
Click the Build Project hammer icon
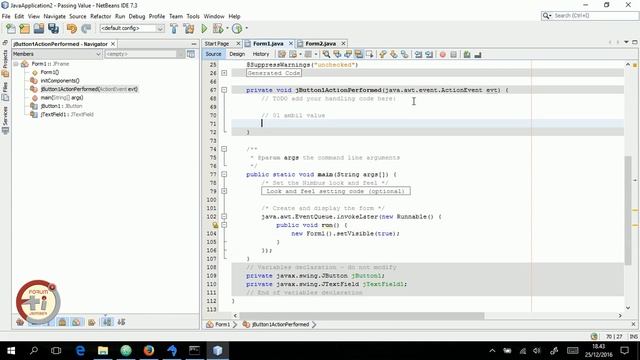pos(174,28)
